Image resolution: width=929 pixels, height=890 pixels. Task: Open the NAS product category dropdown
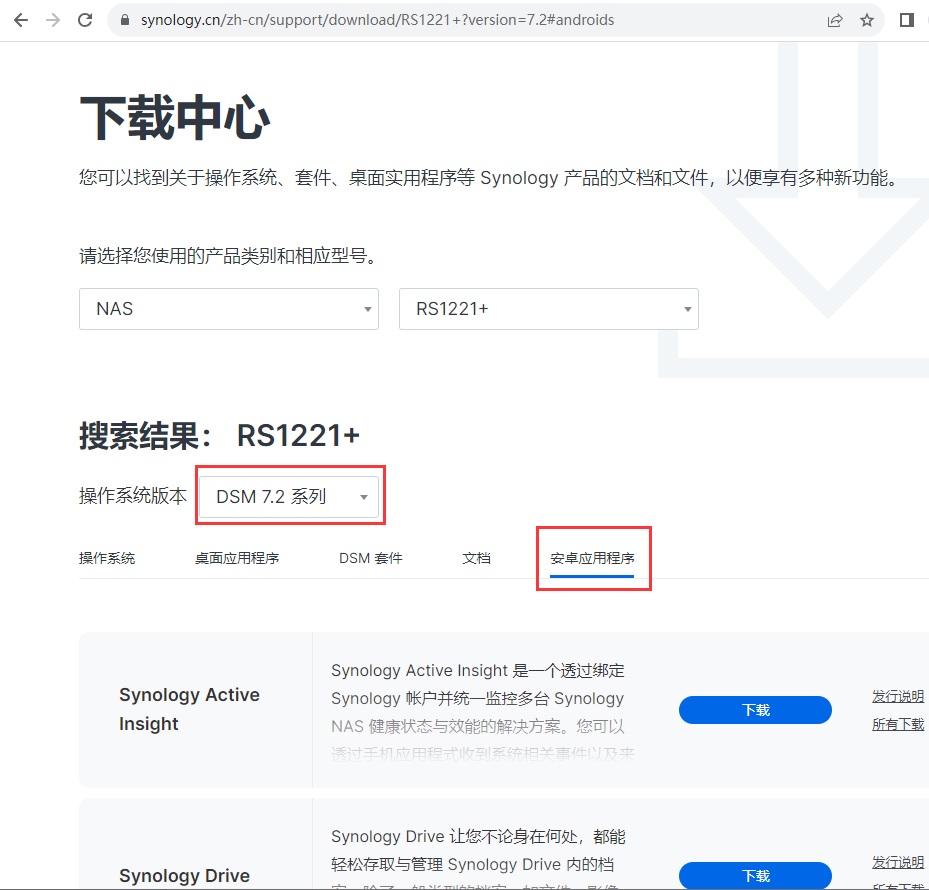tap(229, 309)
